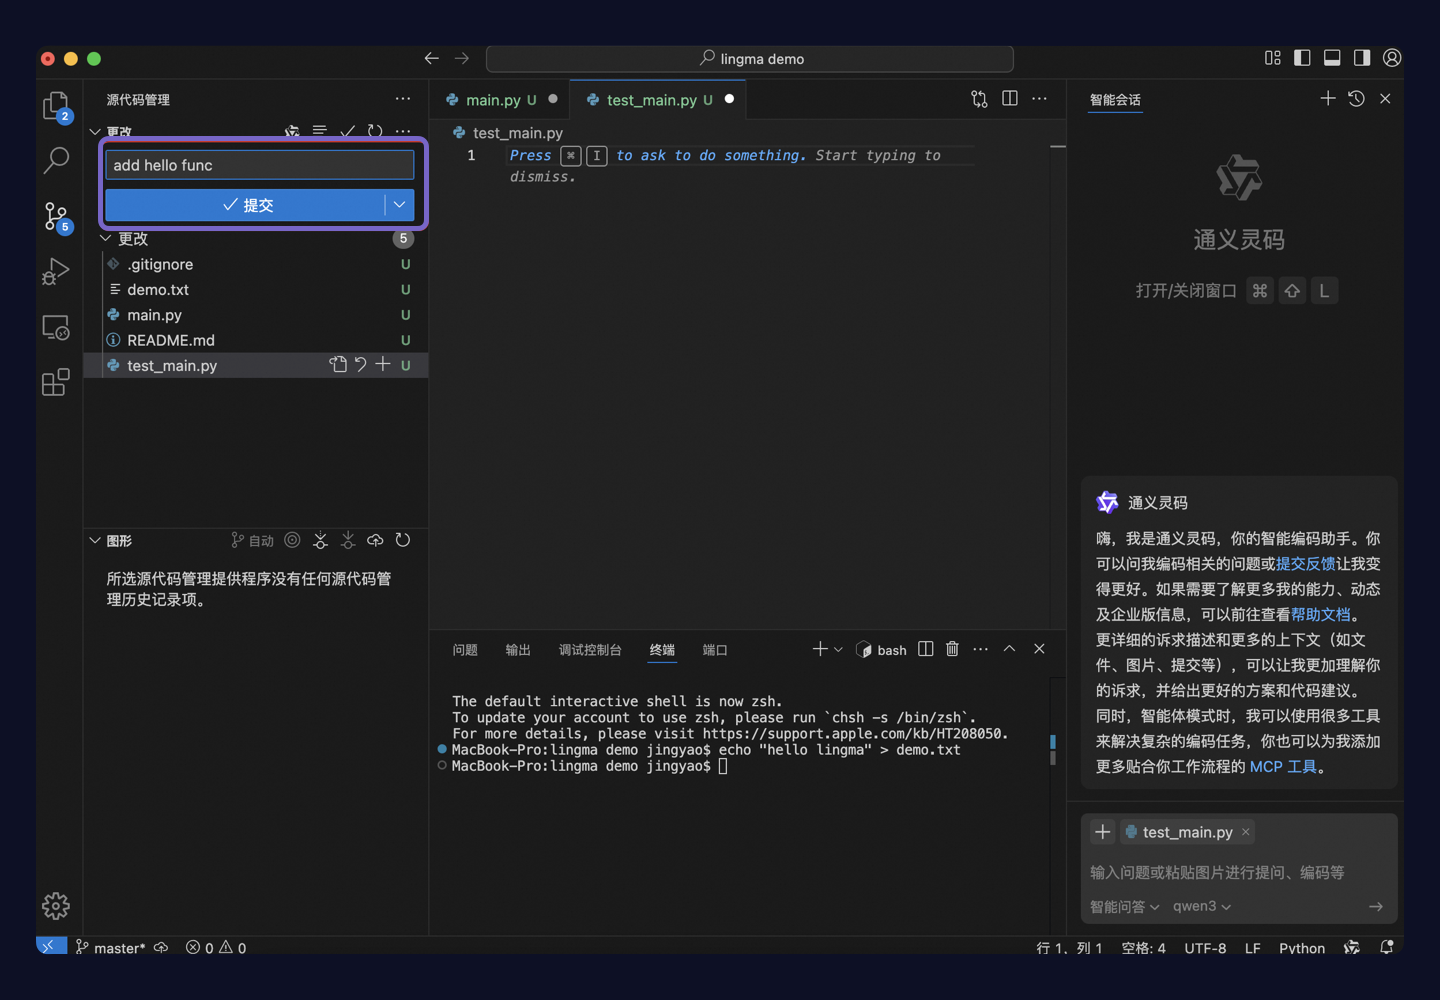
Task: Add context with plus in chat input
Action: [1102, 832]
